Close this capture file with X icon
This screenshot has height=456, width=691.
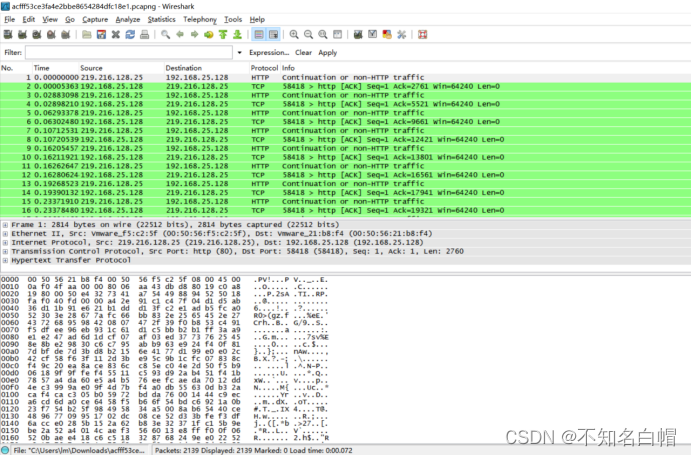coord(116,34)
